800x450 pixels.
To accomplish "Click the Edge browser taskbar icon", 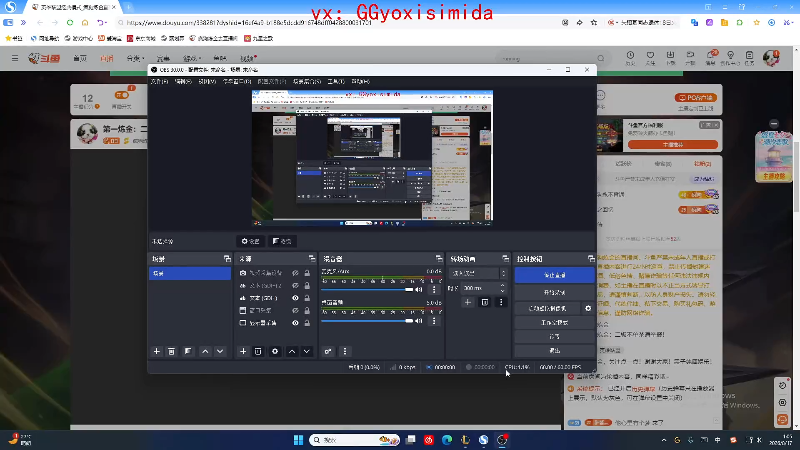I will 447,440.
